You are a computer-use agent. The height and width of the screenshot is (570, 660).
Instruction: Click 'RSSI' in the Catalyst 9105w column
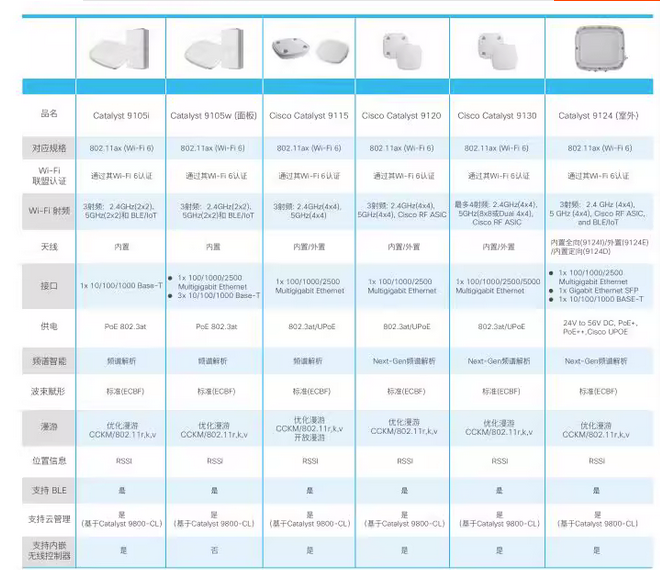(215, 461)
